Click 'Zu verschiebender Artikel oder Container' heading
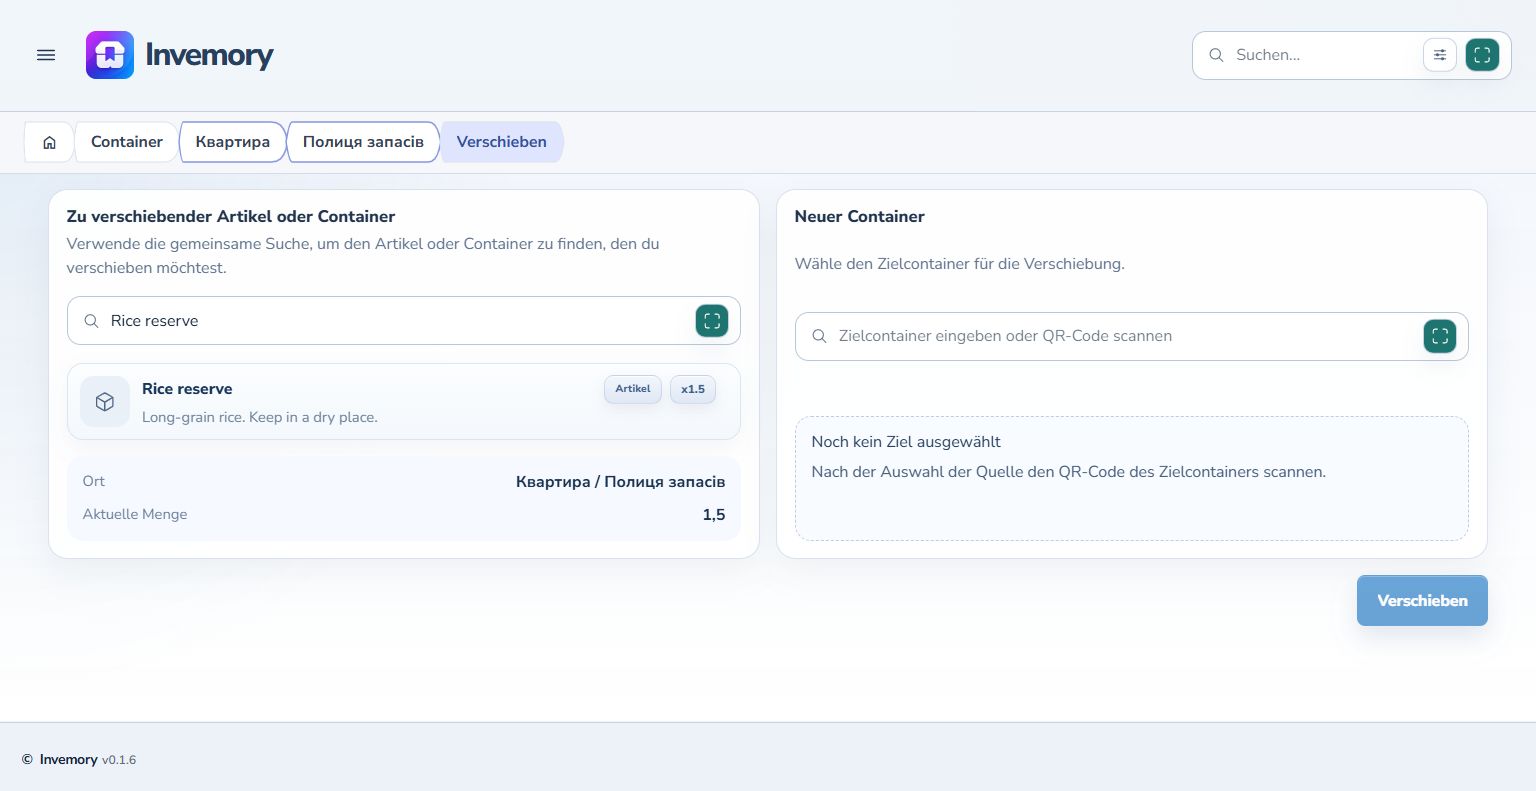1536x791 pixels. coord(231,216)
